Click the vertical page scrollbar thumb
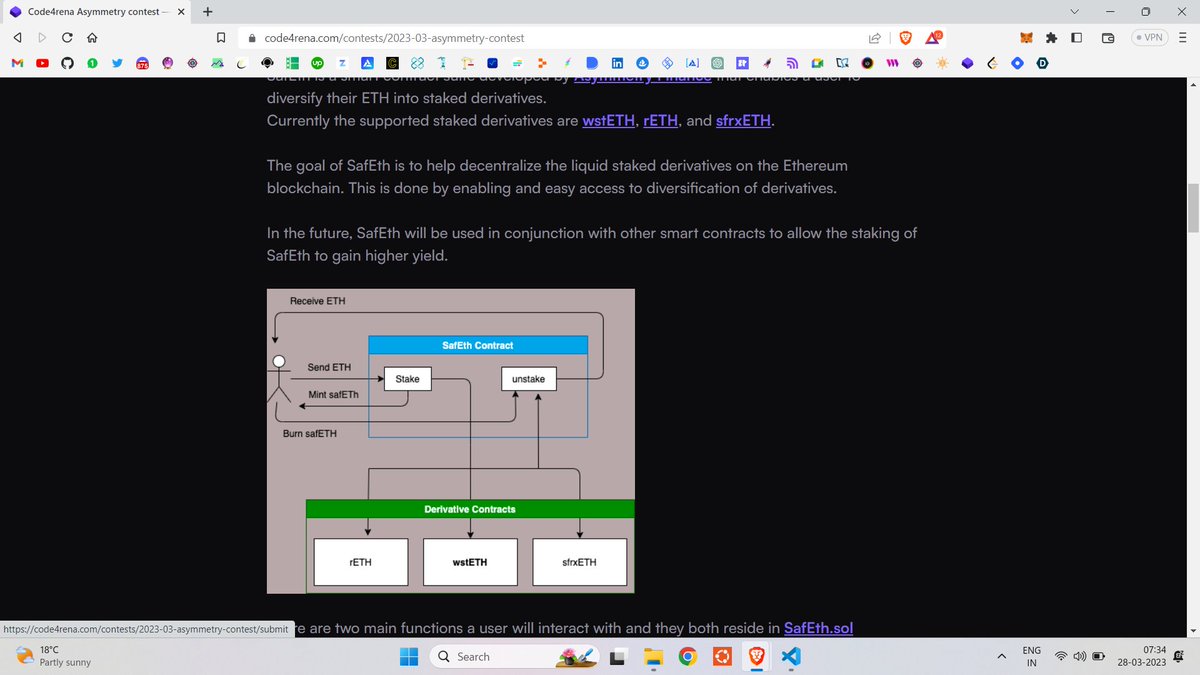Viewport: 1200px width, 675px height. coord(1191,207)
